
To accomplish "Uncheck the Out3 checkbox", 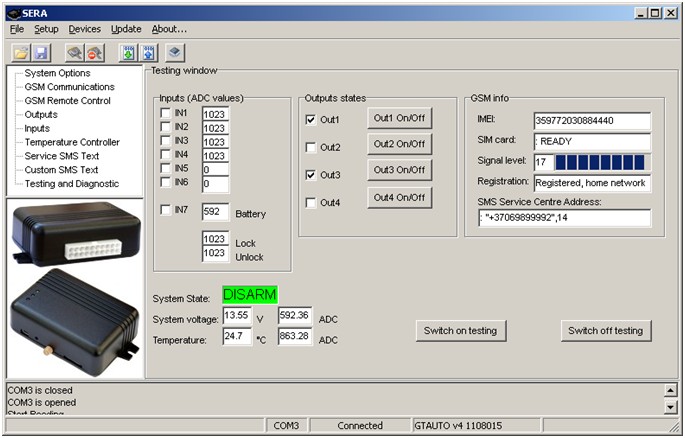I will [x=311, y=175].
